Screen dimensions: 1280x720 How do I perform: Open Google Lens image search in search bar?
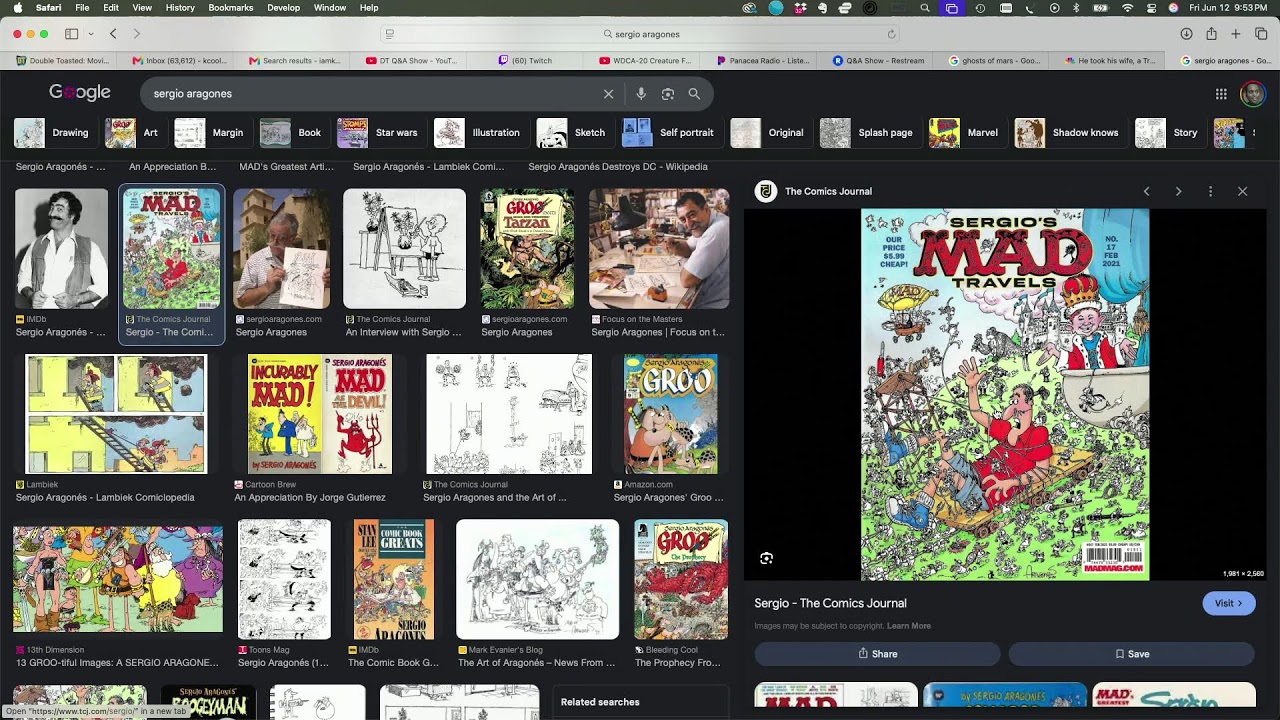pyautogui.click(x=668, y=94)
